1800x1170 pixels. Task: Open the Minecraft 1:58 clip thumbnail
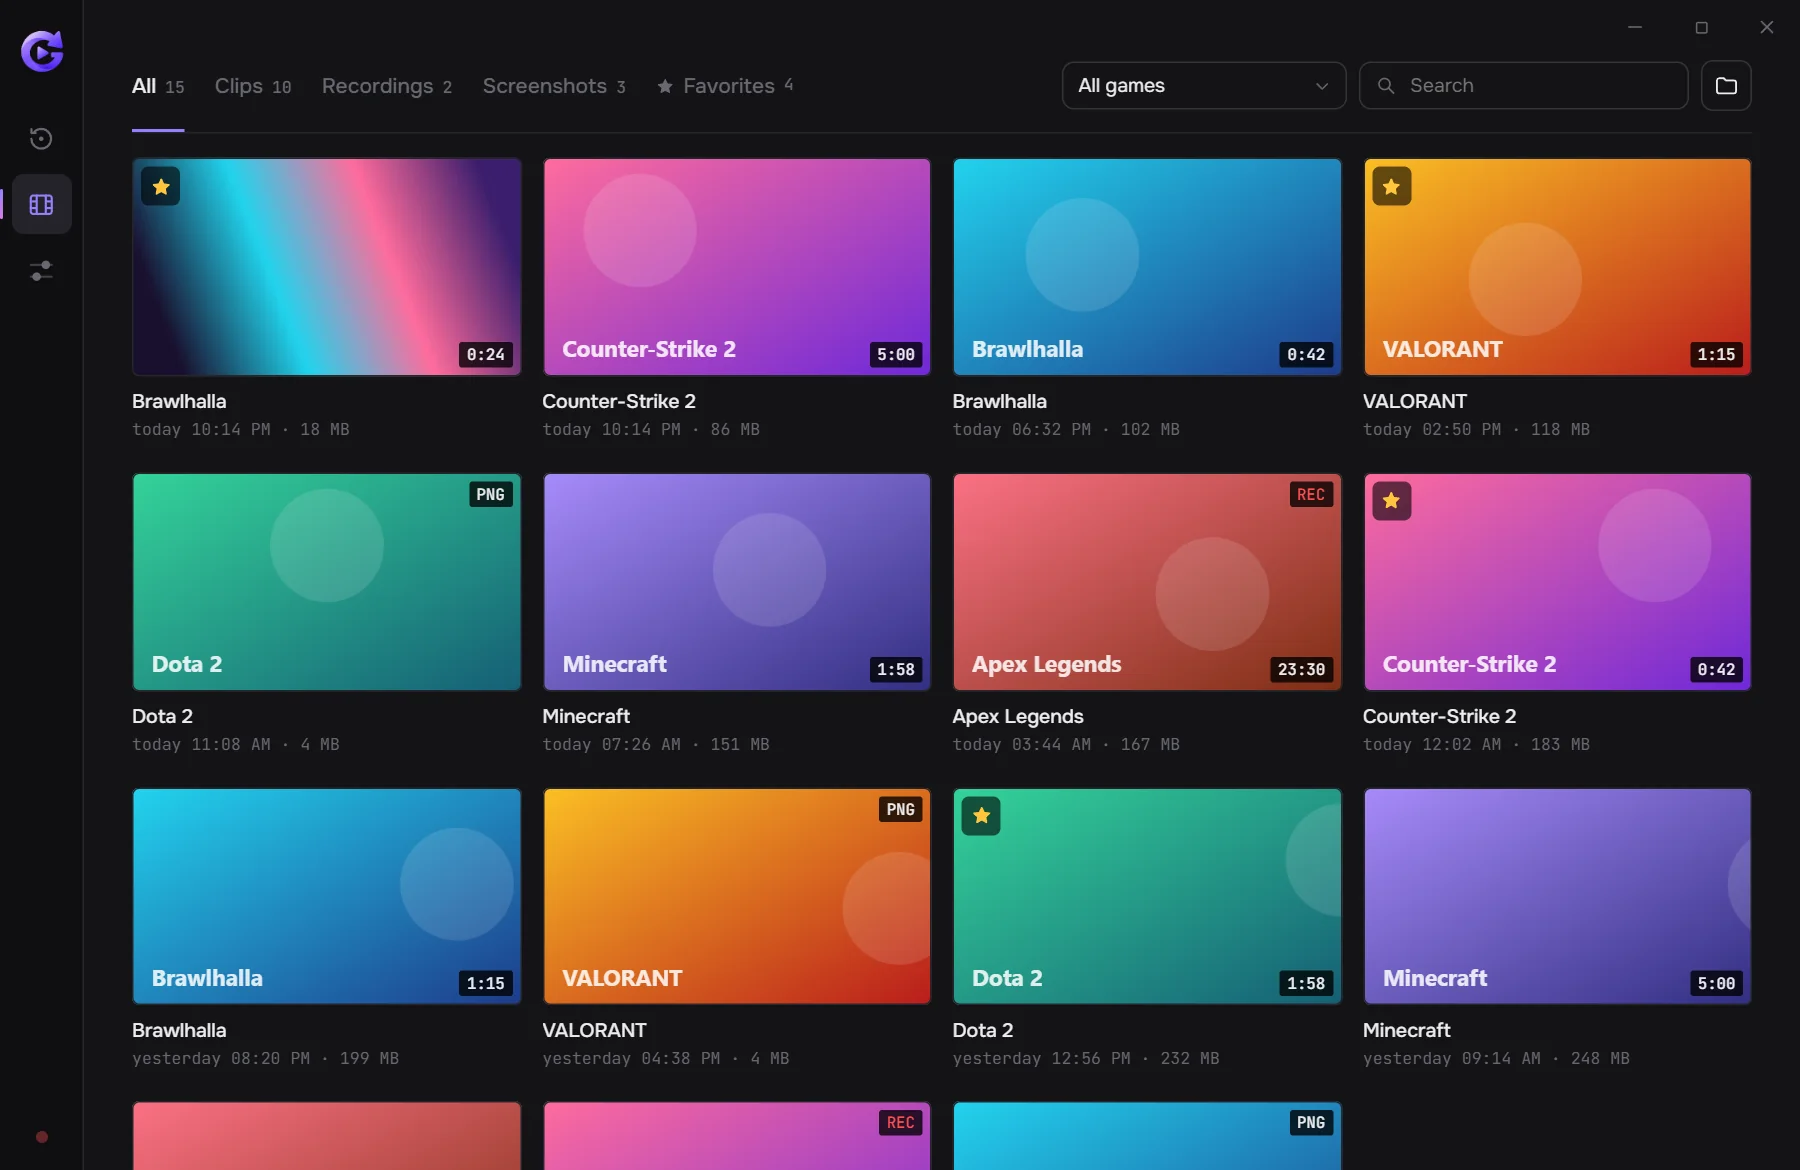tap(737, 582)
